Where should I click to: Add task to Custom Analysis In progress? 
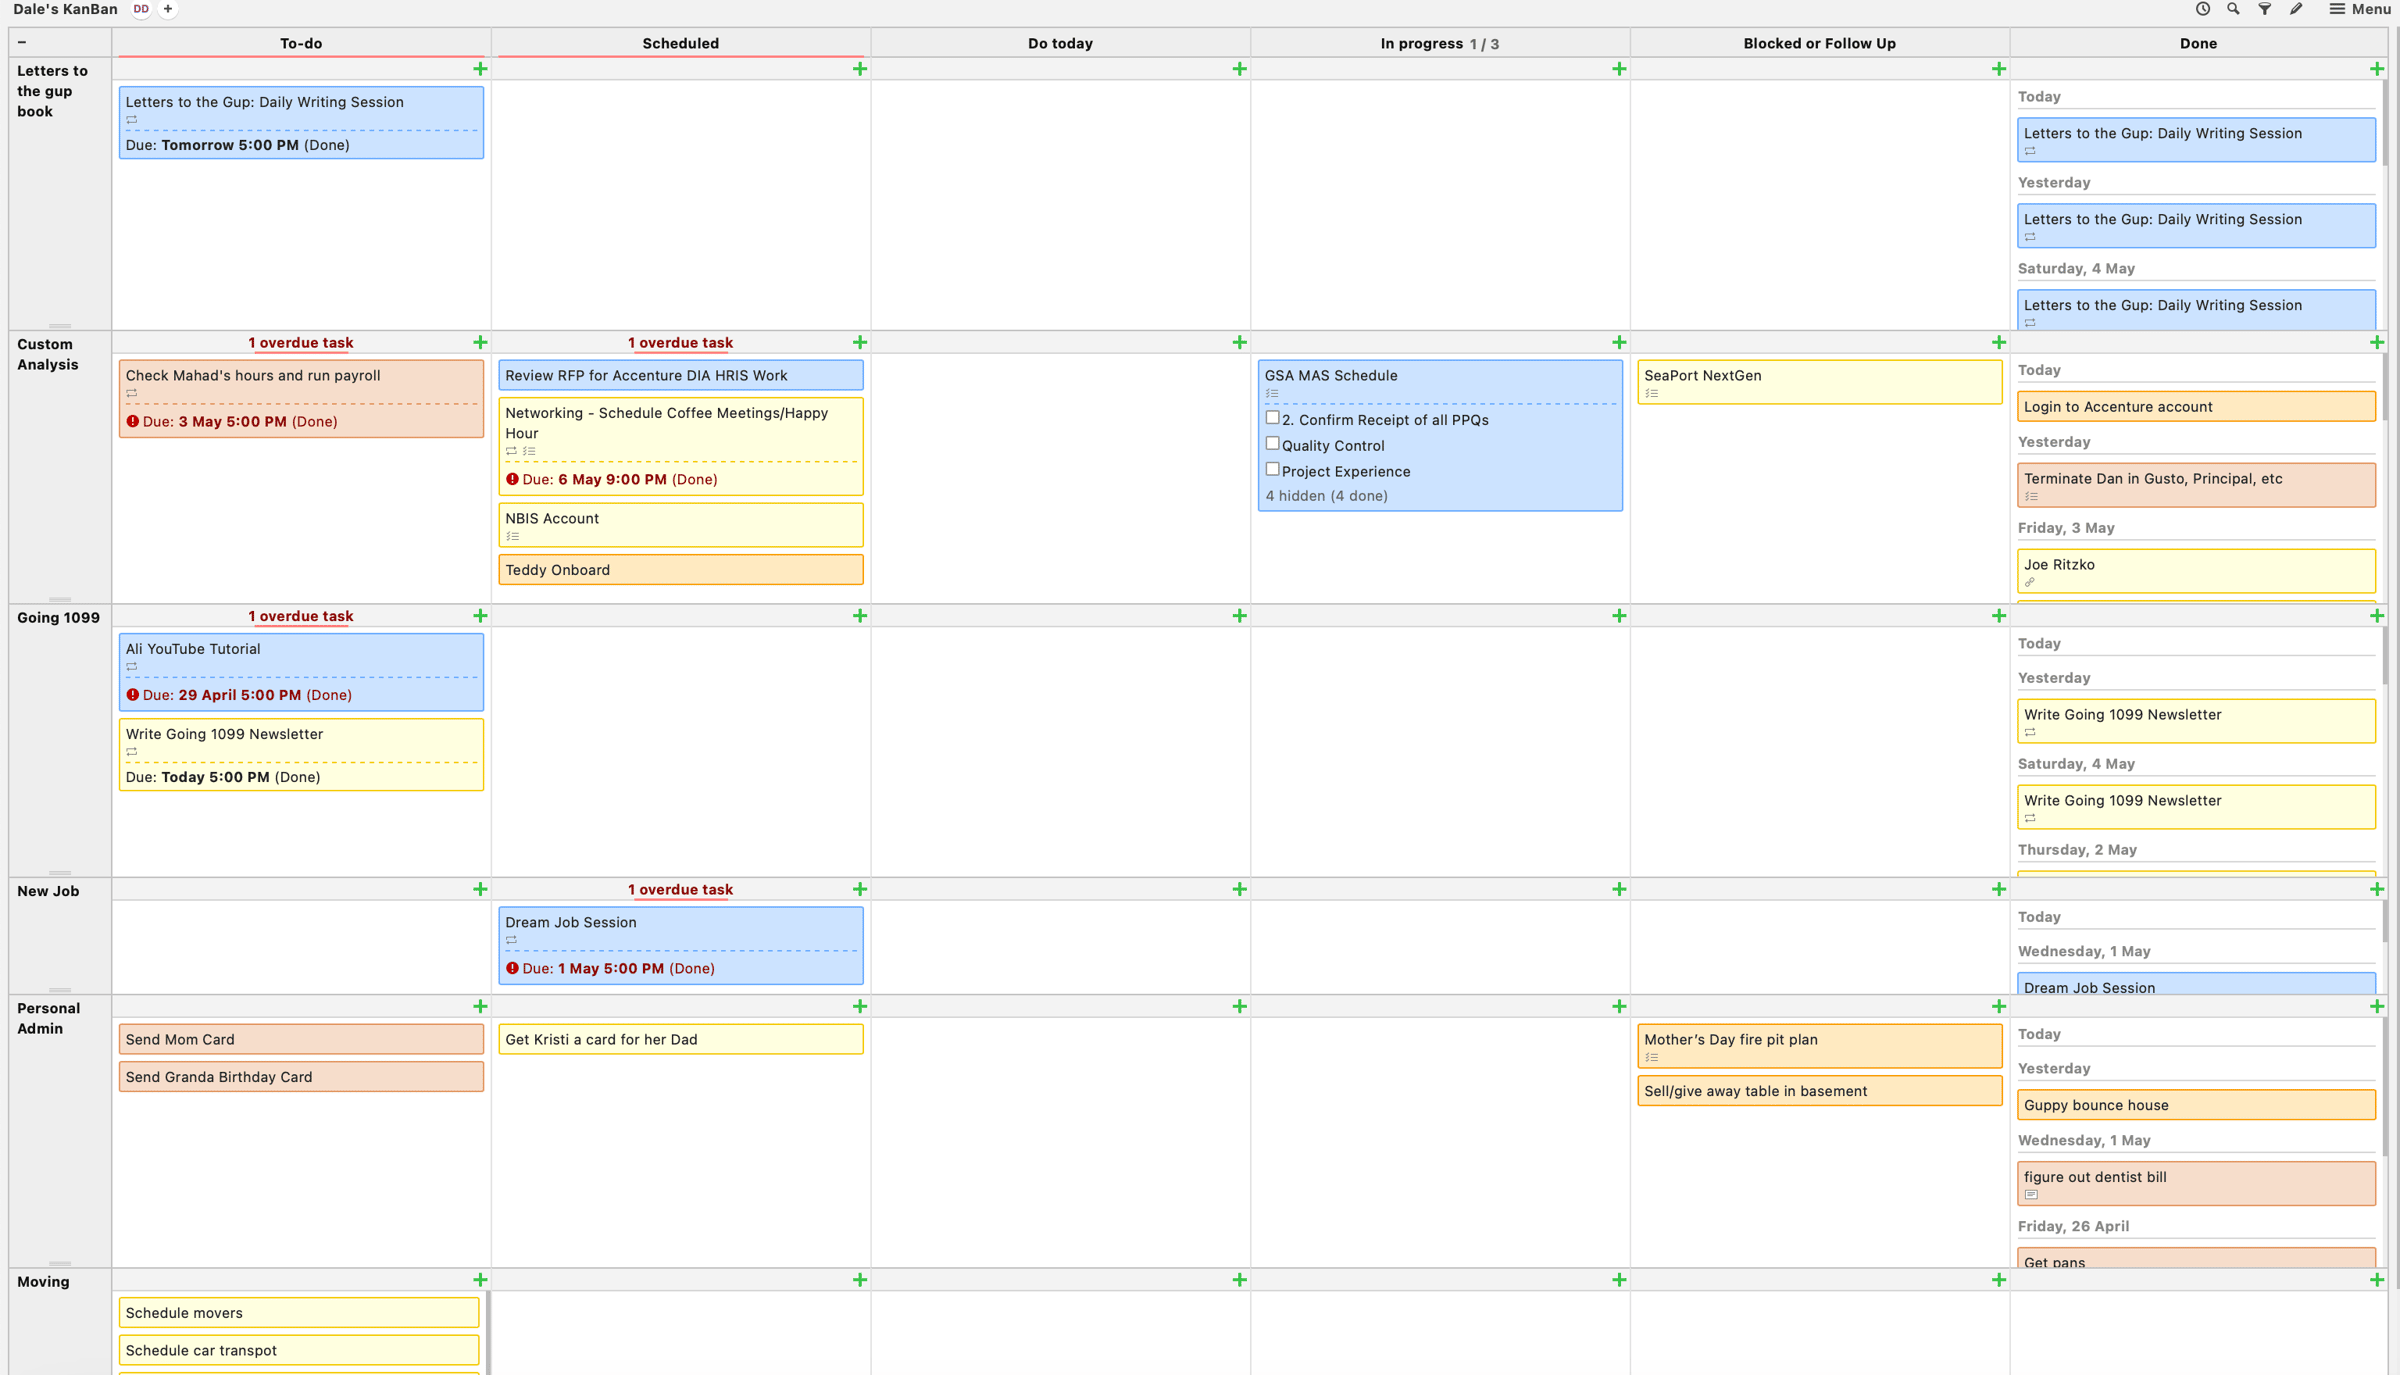click(x=1619, y=342)
